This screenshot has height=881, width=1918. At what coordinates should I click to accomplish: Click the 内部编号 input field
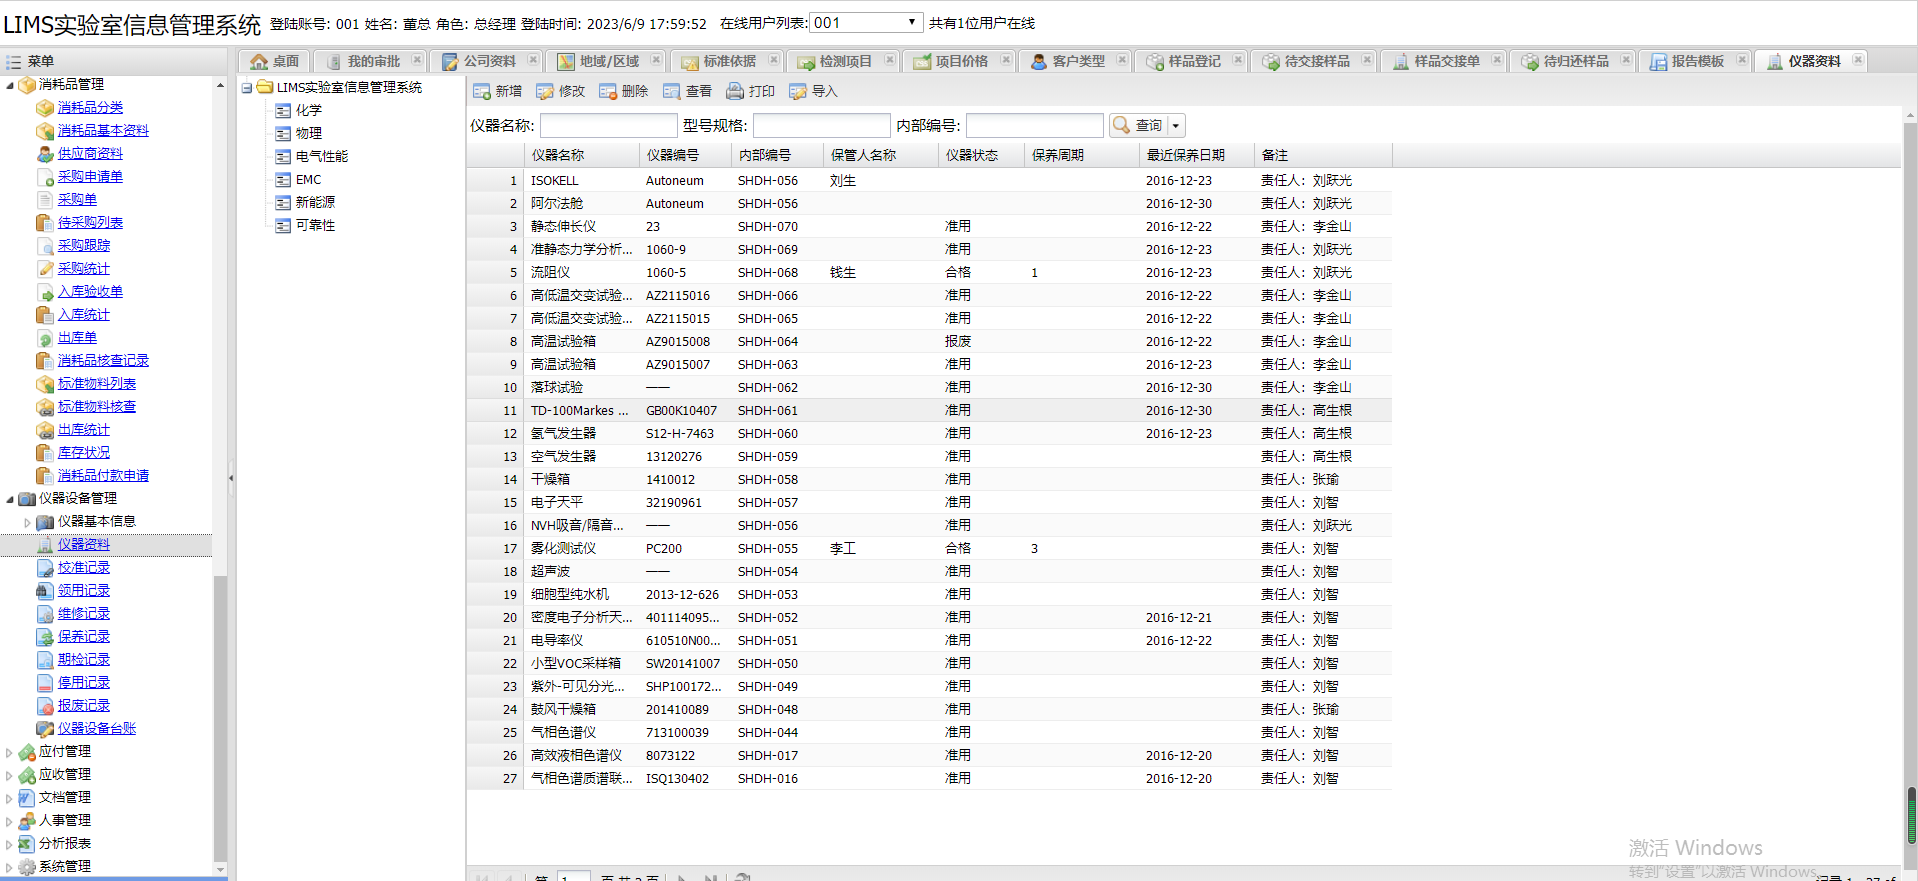pos(1035,126)
